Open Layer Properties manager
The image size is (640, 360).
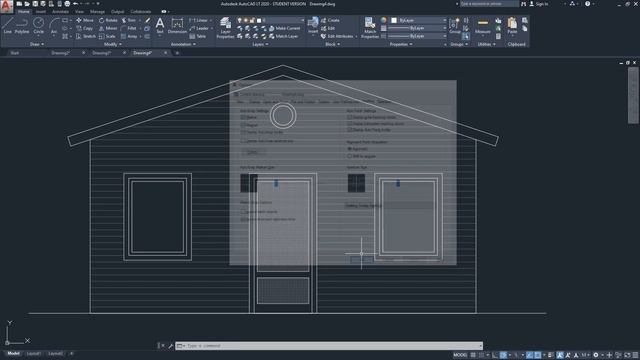[x=225, y=28]
